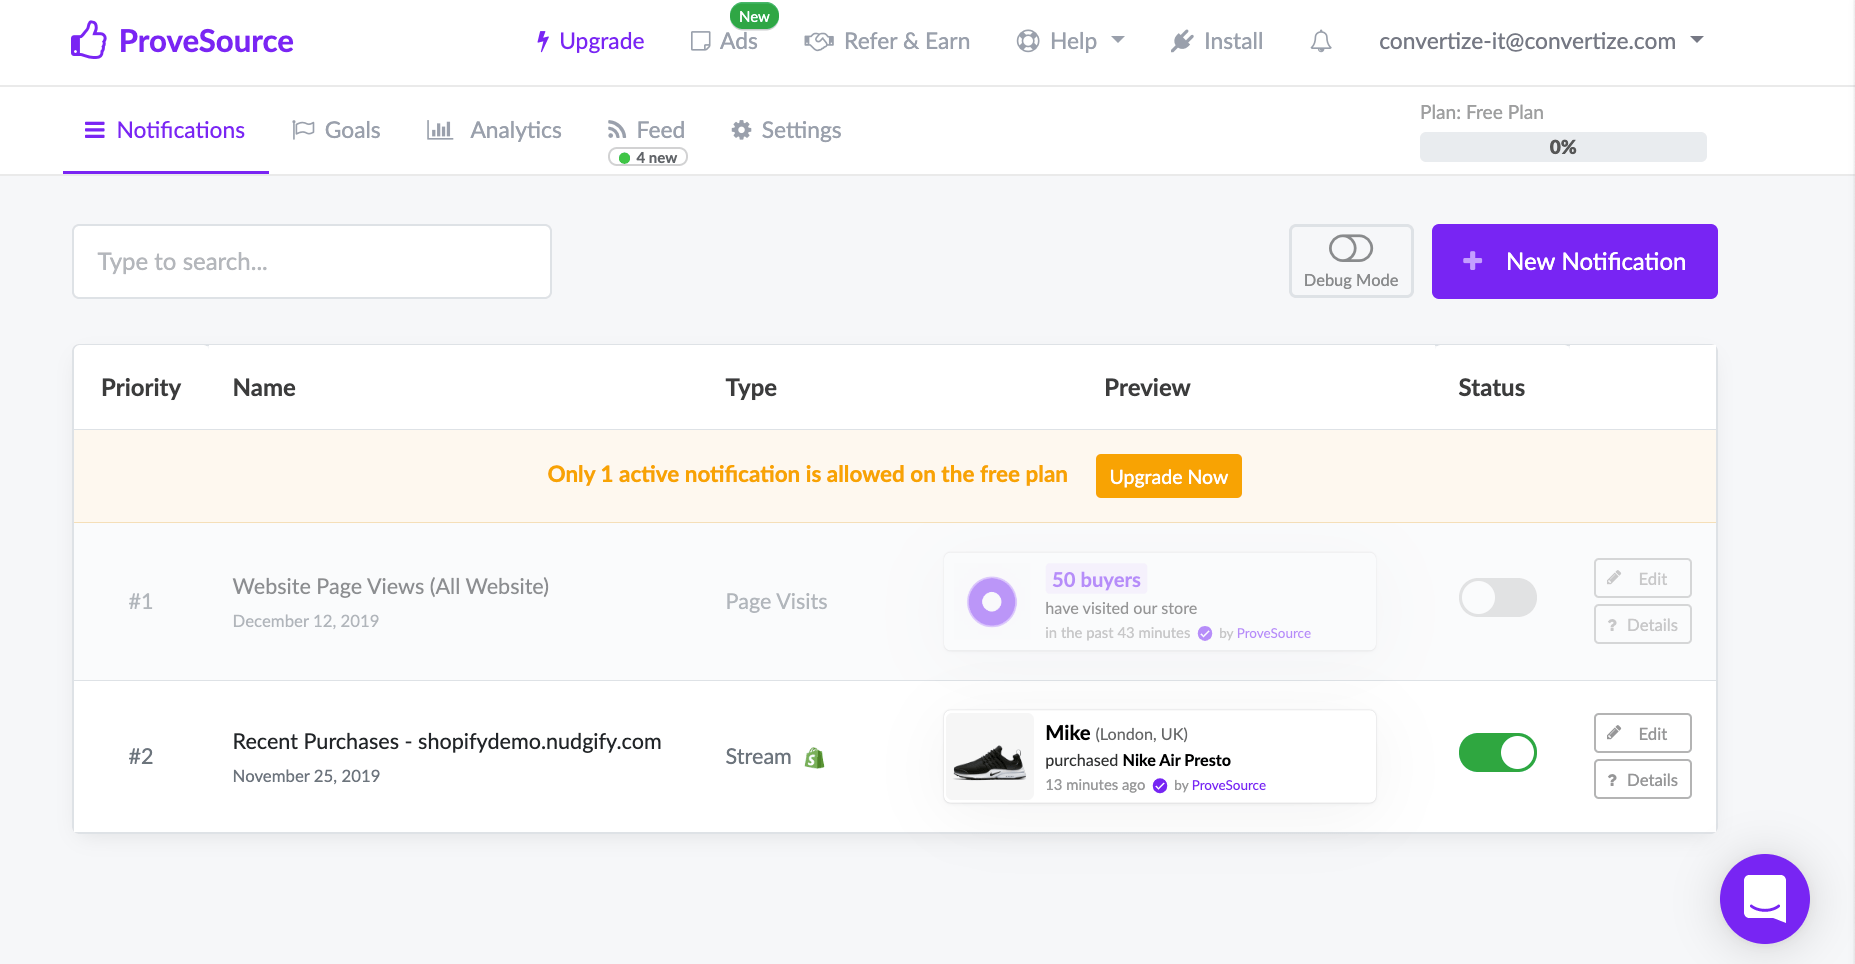
Task: Click the Install plug icon
Action: pyautogui.click(x=1182, y=41)
